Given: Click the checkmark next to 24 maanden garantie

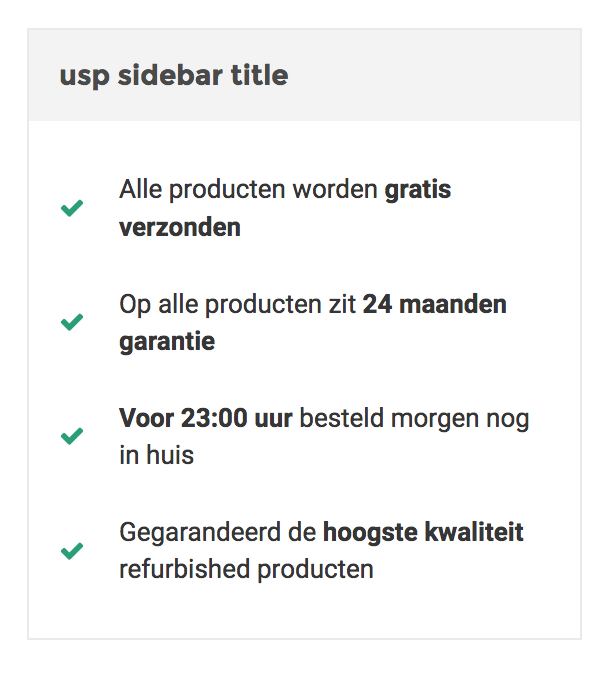Looking at the screenshot, I should click(72, 322).
